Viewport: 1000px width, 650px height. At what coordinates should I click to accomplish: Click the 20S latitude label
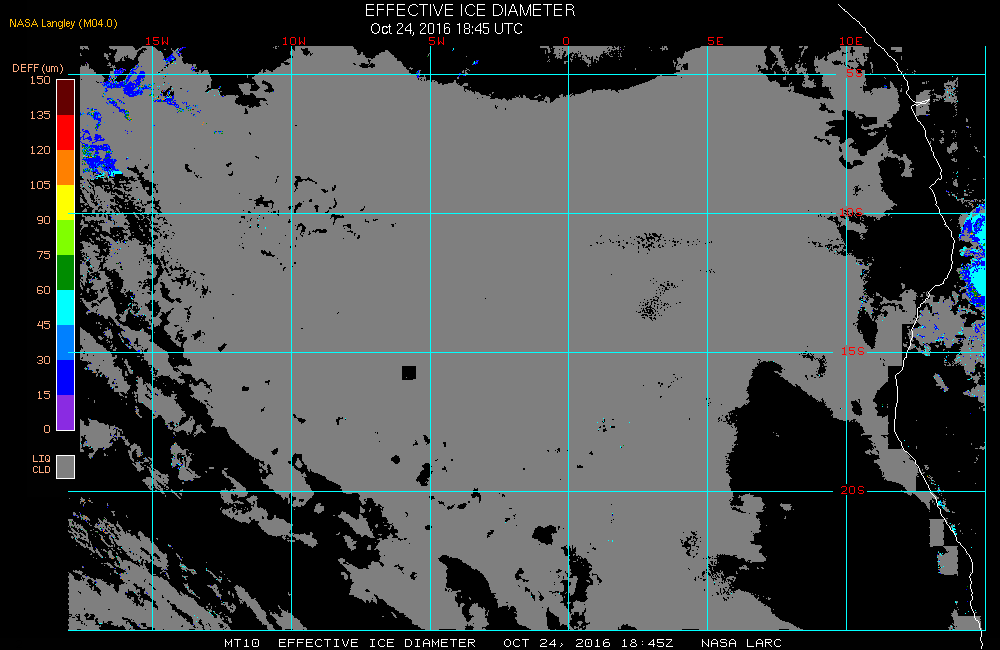[x=853, y=491]
